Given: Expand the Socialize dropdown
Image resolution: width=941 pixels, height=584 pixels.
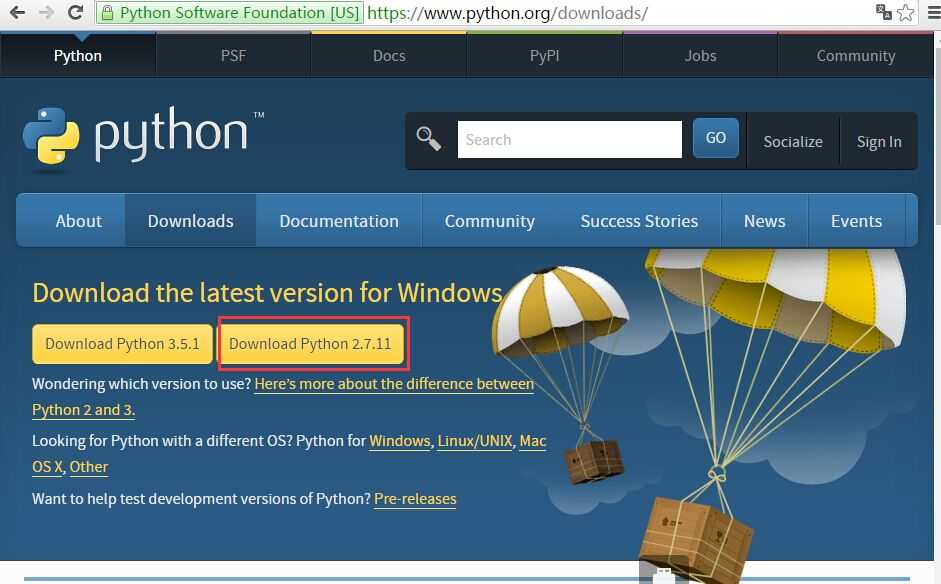Looking at the screenshot, I should pos(793,142).
